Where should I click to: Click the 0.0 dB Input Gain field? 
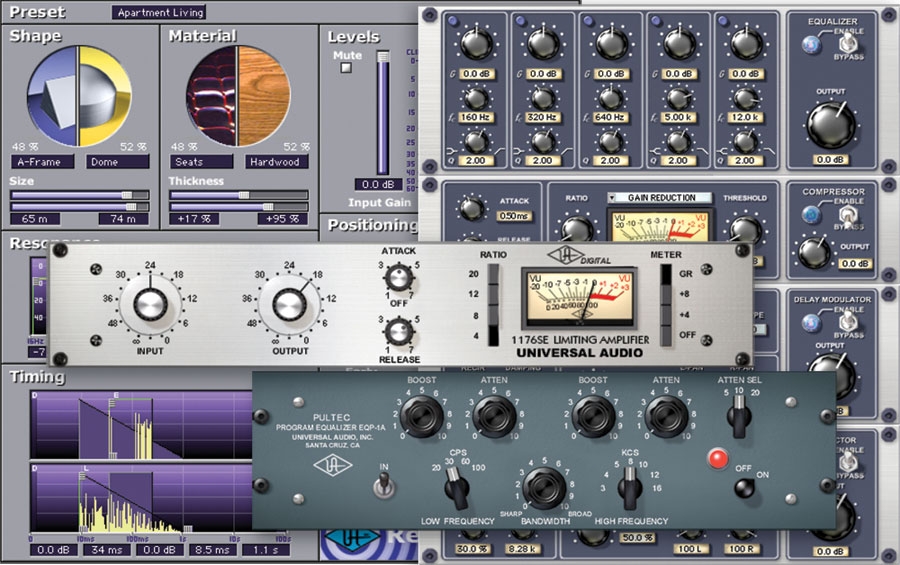(x=378, y=184)
